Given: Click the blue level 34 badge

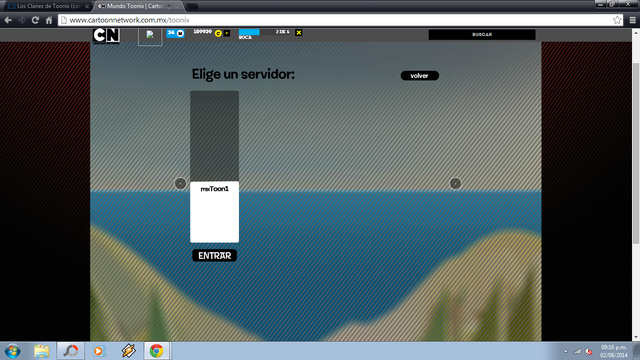Looking at the screenshot, I should coord(176,33).
